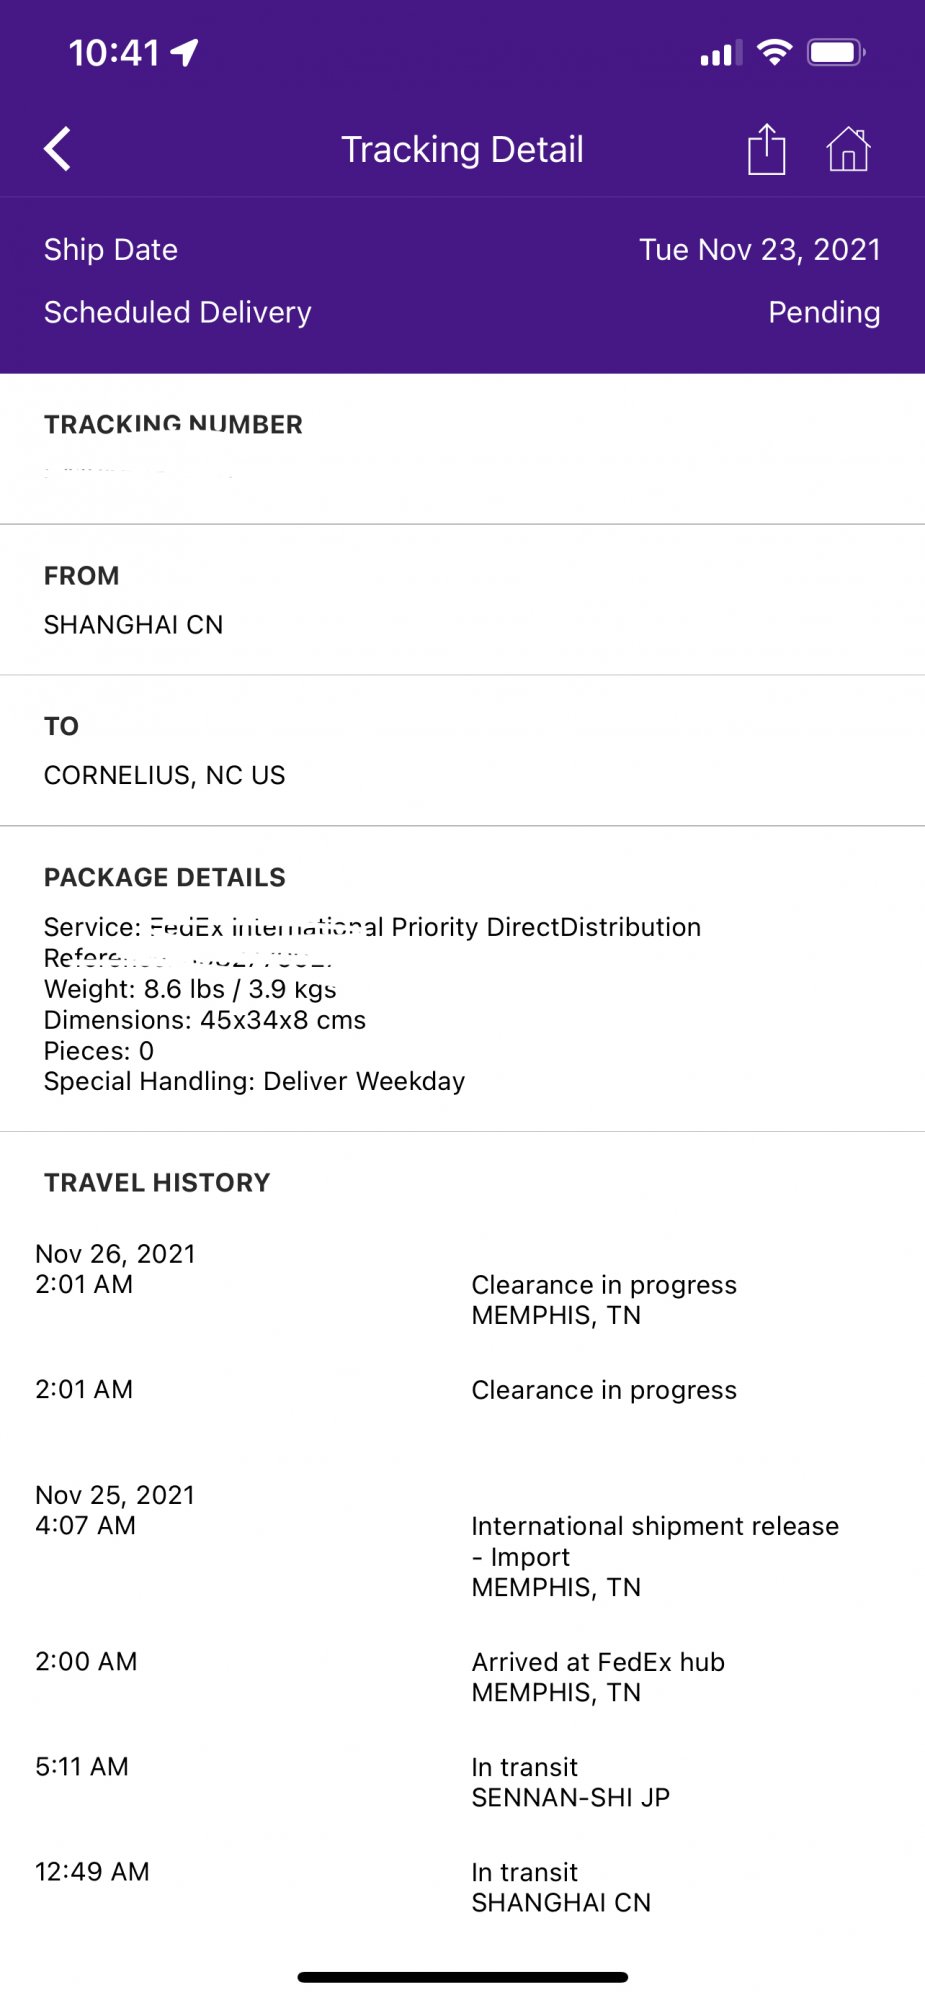Select the SHANGHAI CN origin text
The height and width of the screenshot is (2000, 925).
pos(134,625)
